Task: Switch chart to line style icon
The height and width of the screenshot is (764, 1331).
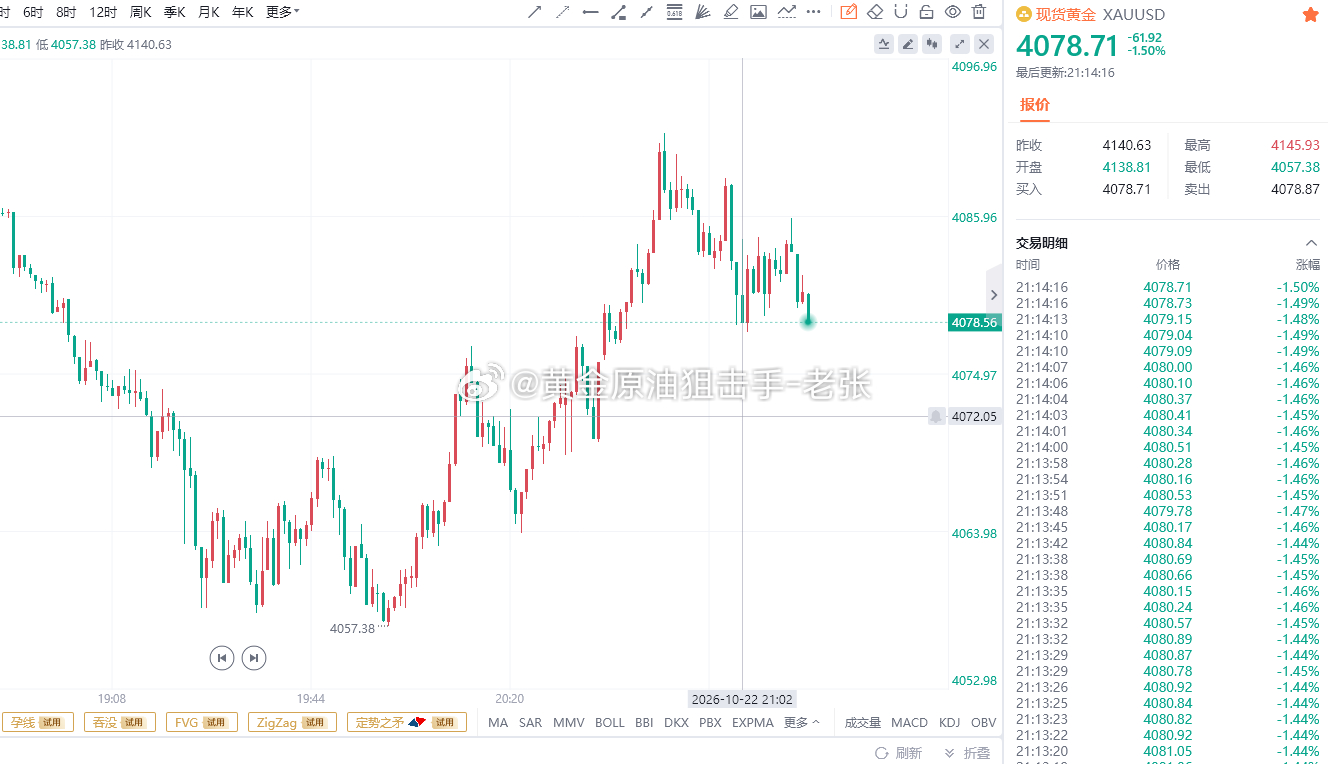Action: coord(884,44)
